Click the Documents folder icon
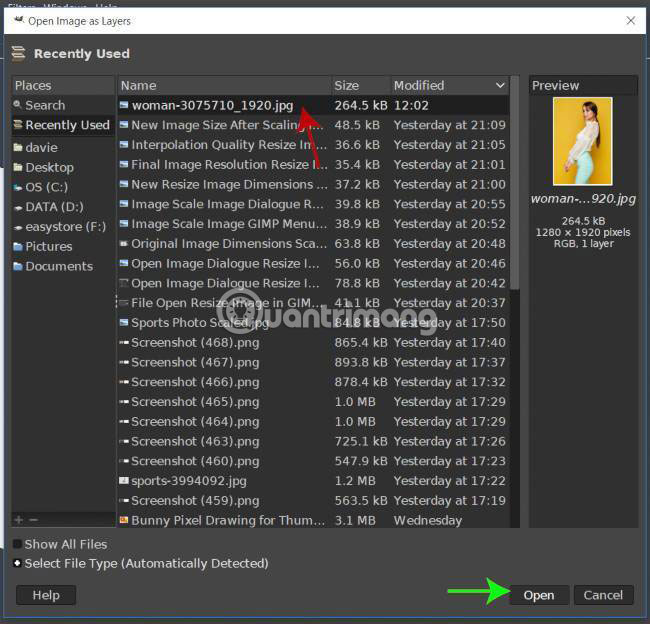Screen dimensions: 650x624 click(18, 266)
